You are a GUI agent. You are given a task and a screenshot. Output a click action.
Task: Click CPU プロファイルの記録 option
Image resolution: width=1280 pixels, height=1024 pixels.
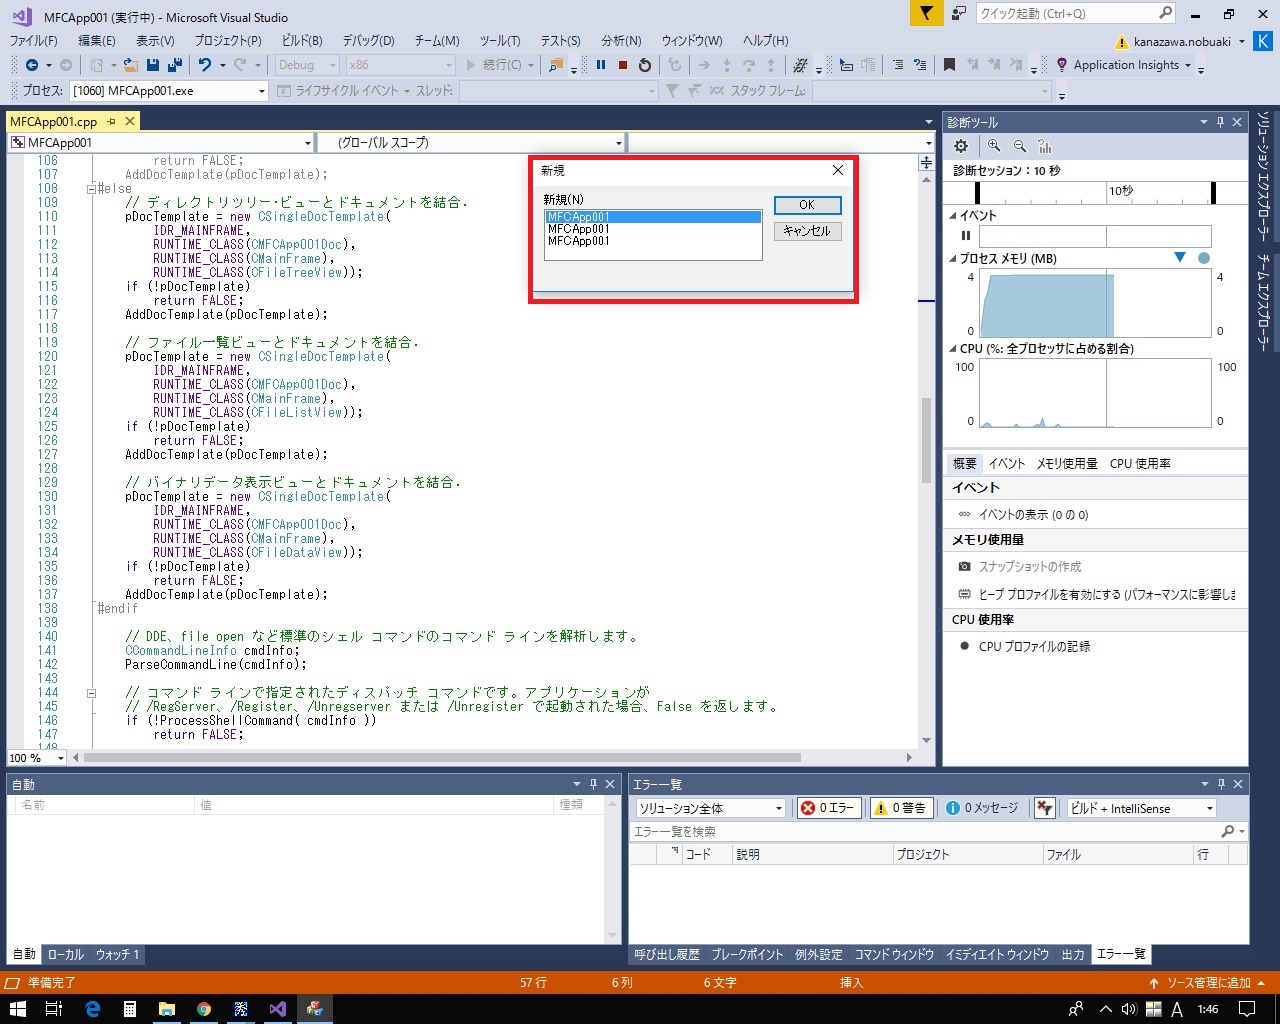coord(1034,647)
